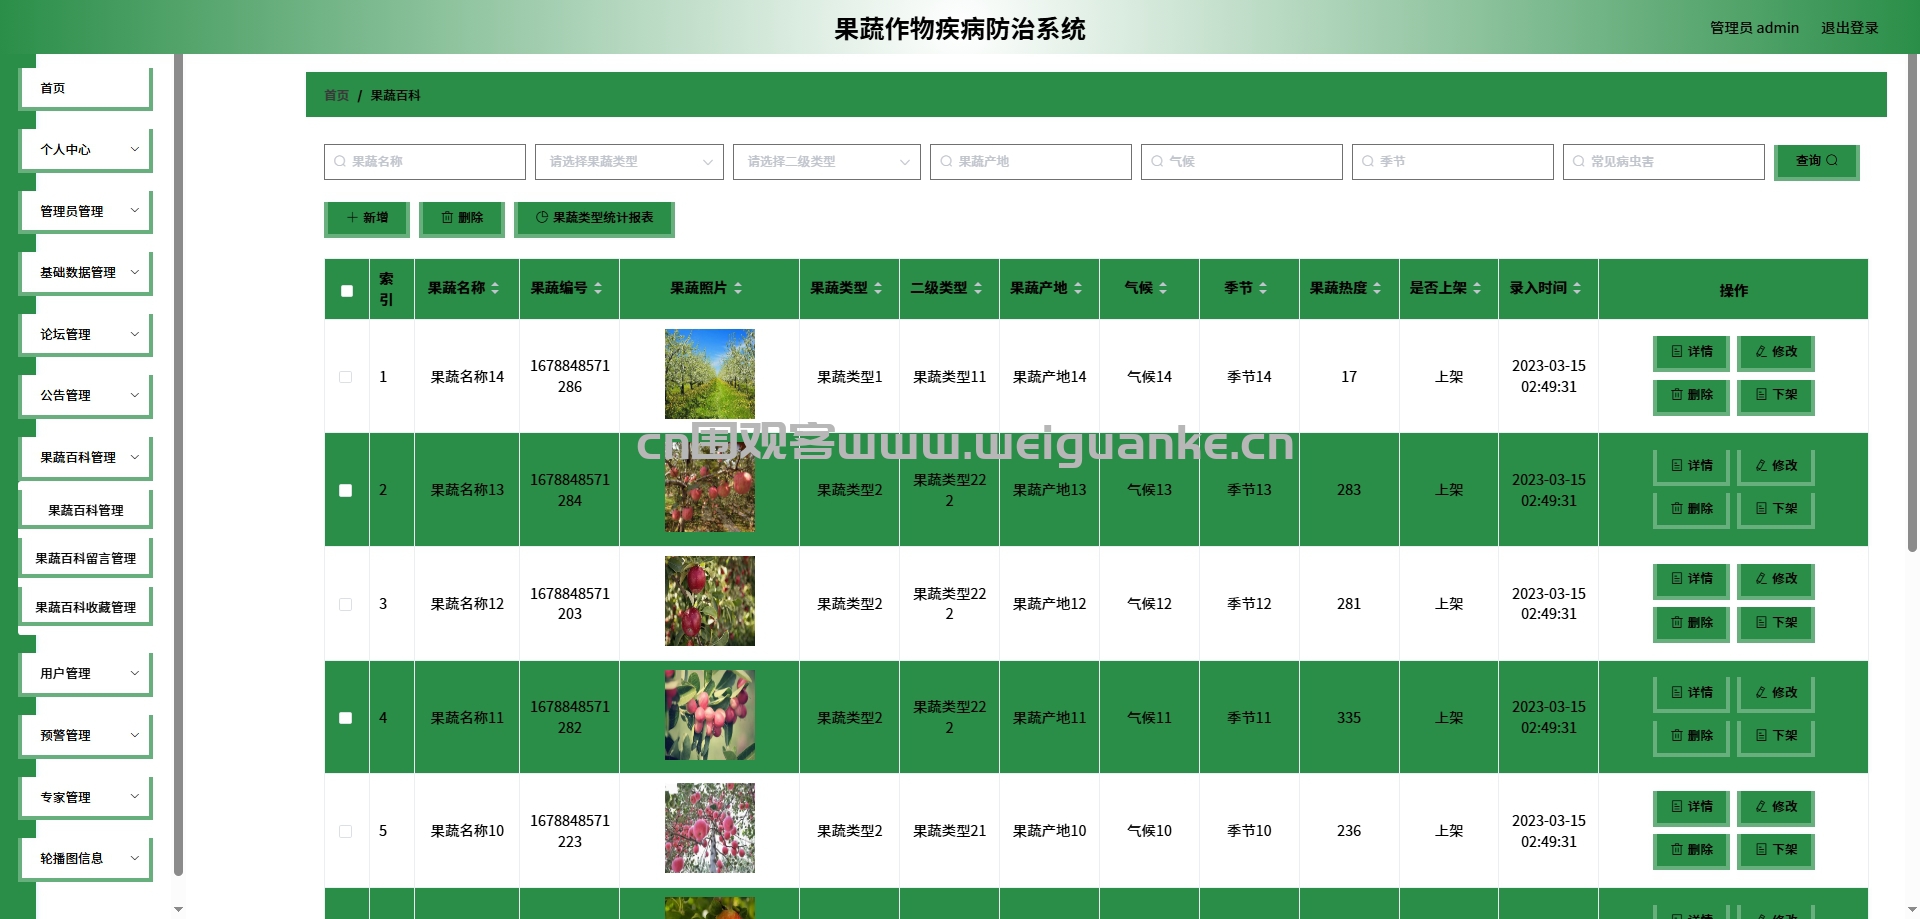Click 修改 for 果蔬名称14
Viewport: 1920px width, 919px height.
[x=1776, y=352]
